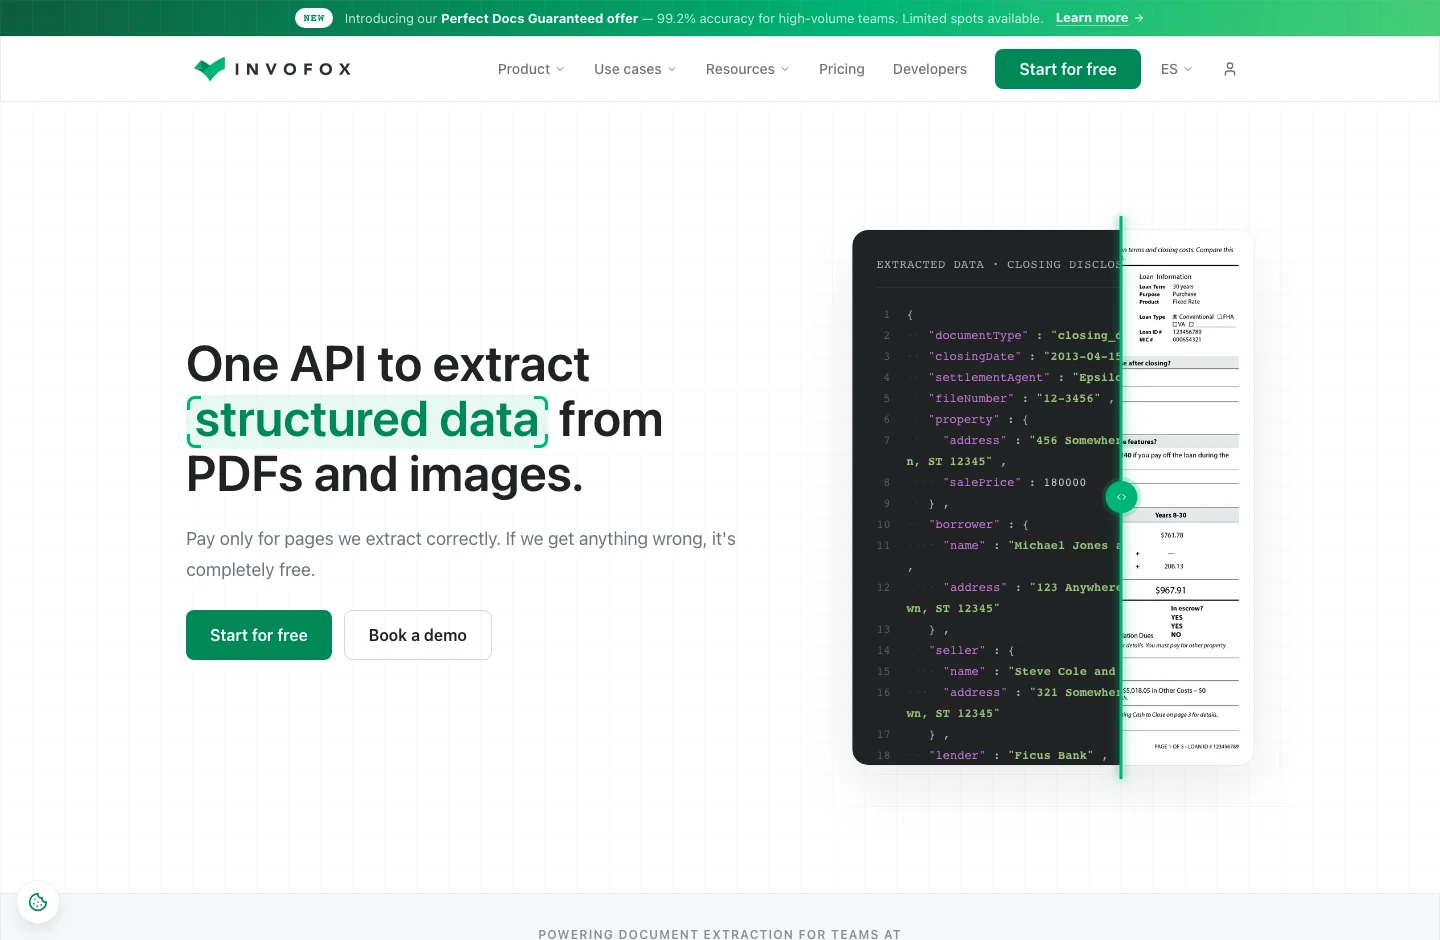The width and height of the screenshot is (1440, 940).
Task: Open the cookie settings icon
Action: 38,902
